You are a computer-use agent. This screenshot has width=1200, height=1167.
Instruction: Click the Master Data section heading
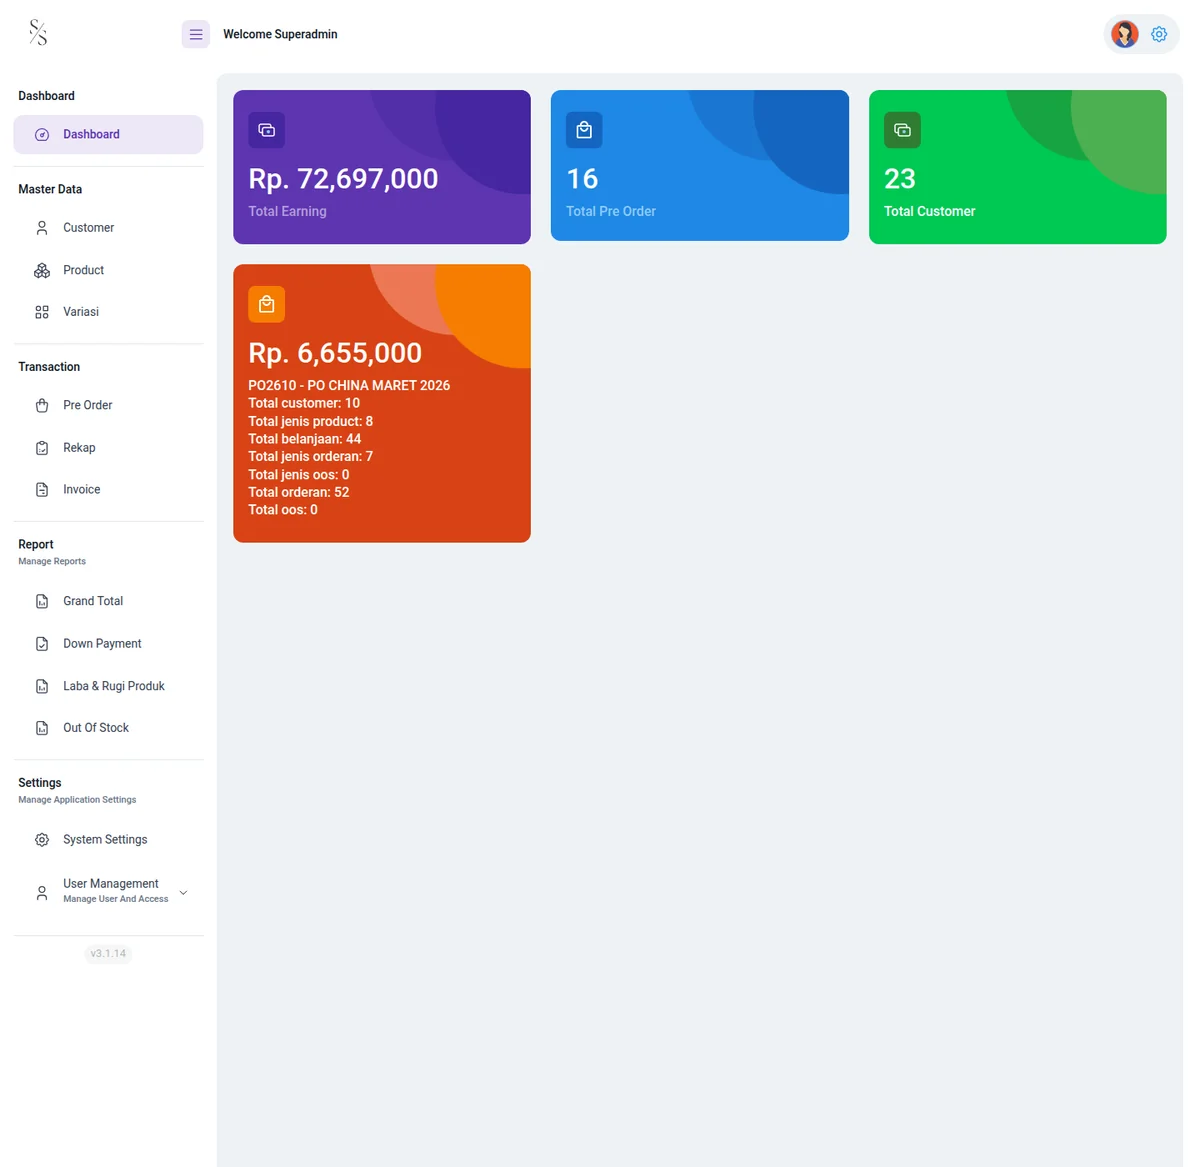50,190
